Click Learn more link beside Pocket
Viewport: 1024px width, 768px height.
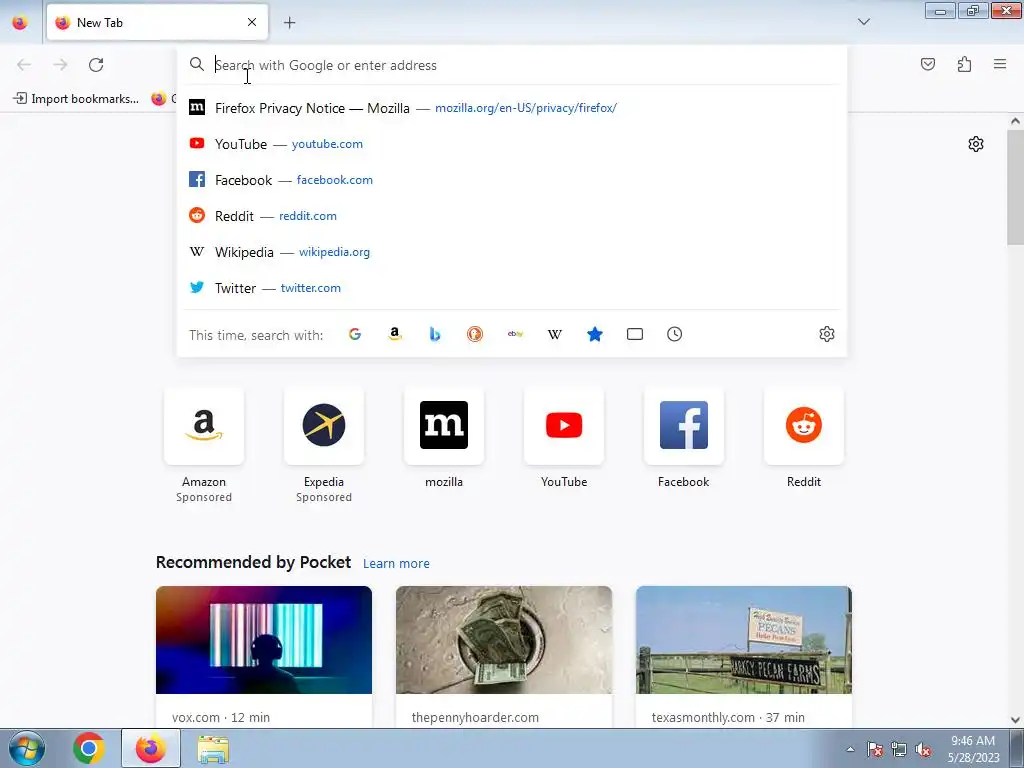[396, 563]
